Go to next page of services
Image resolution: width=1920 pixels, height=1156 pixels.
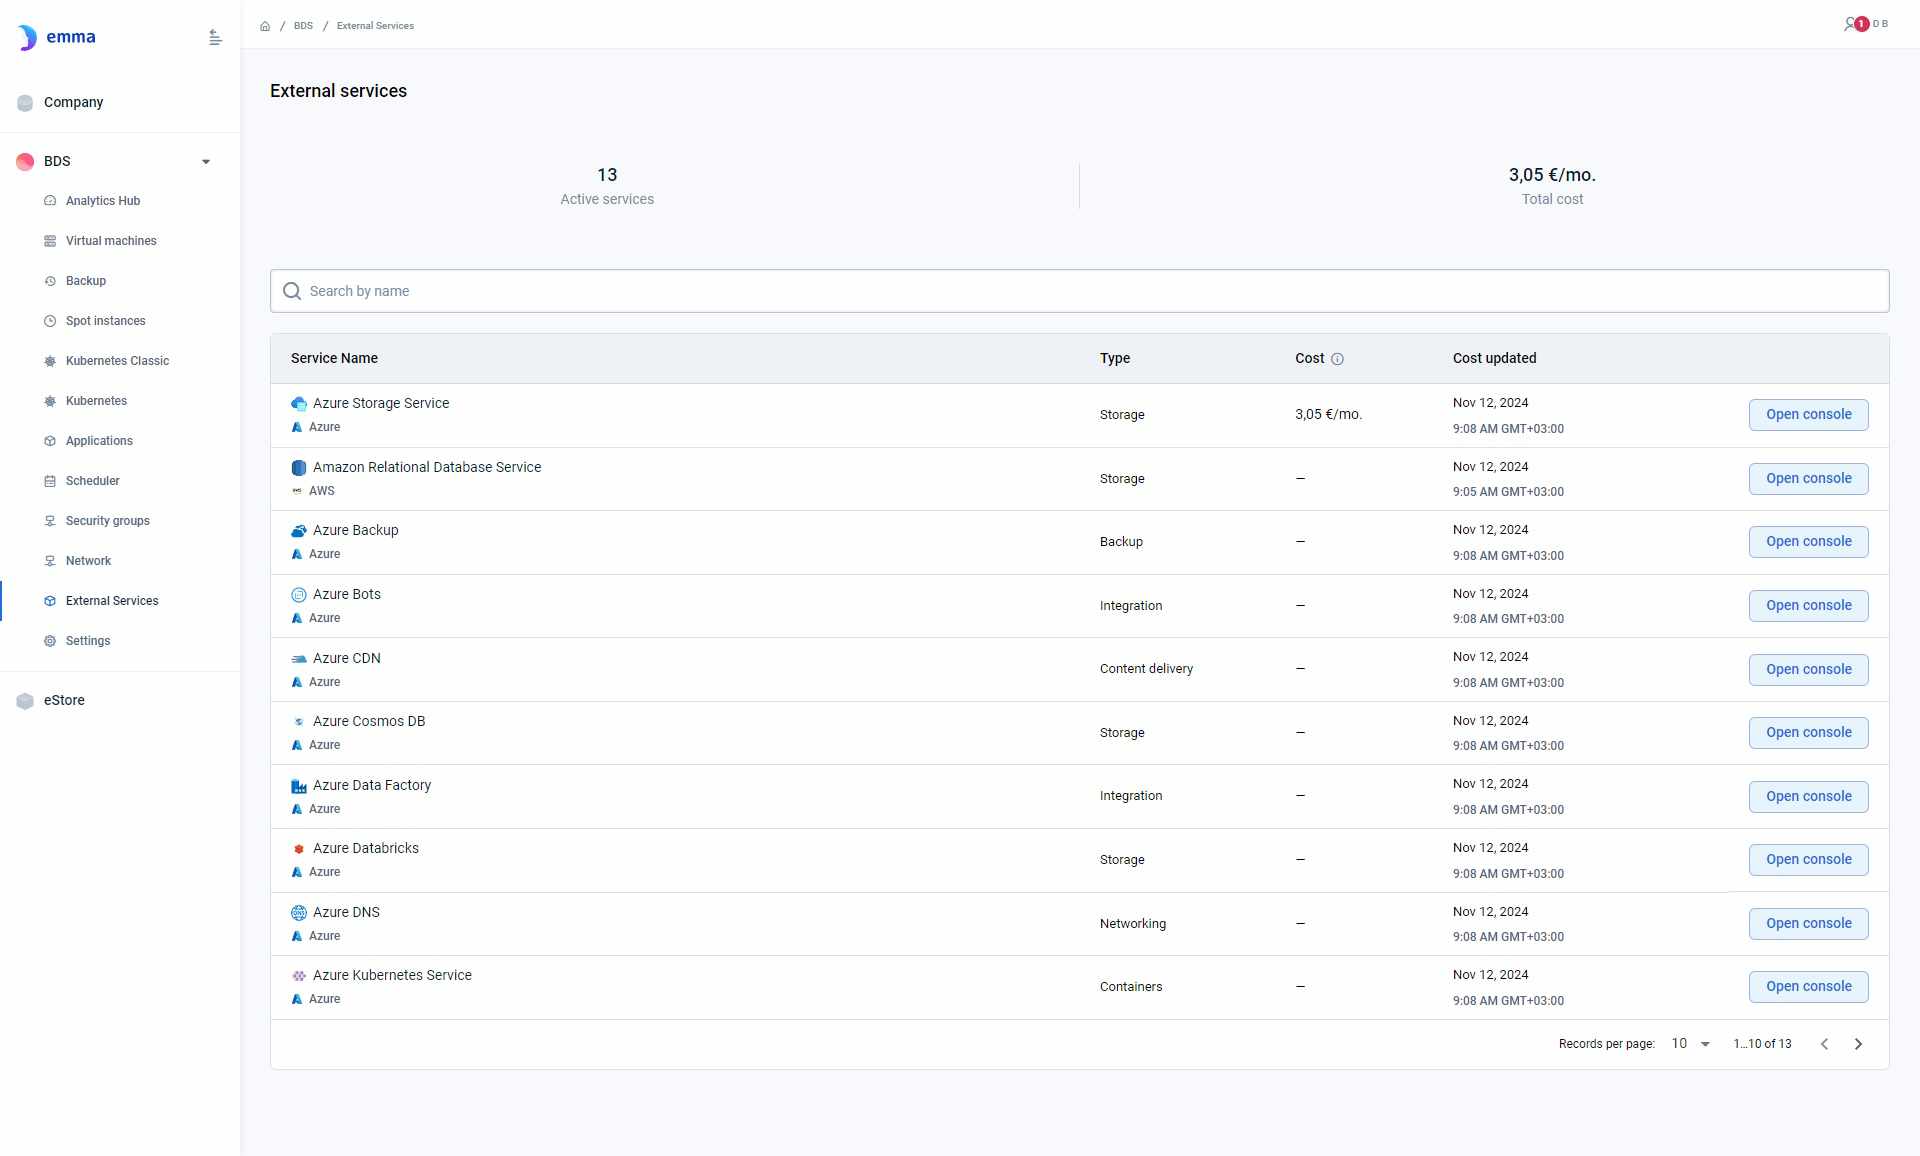1859,1044
